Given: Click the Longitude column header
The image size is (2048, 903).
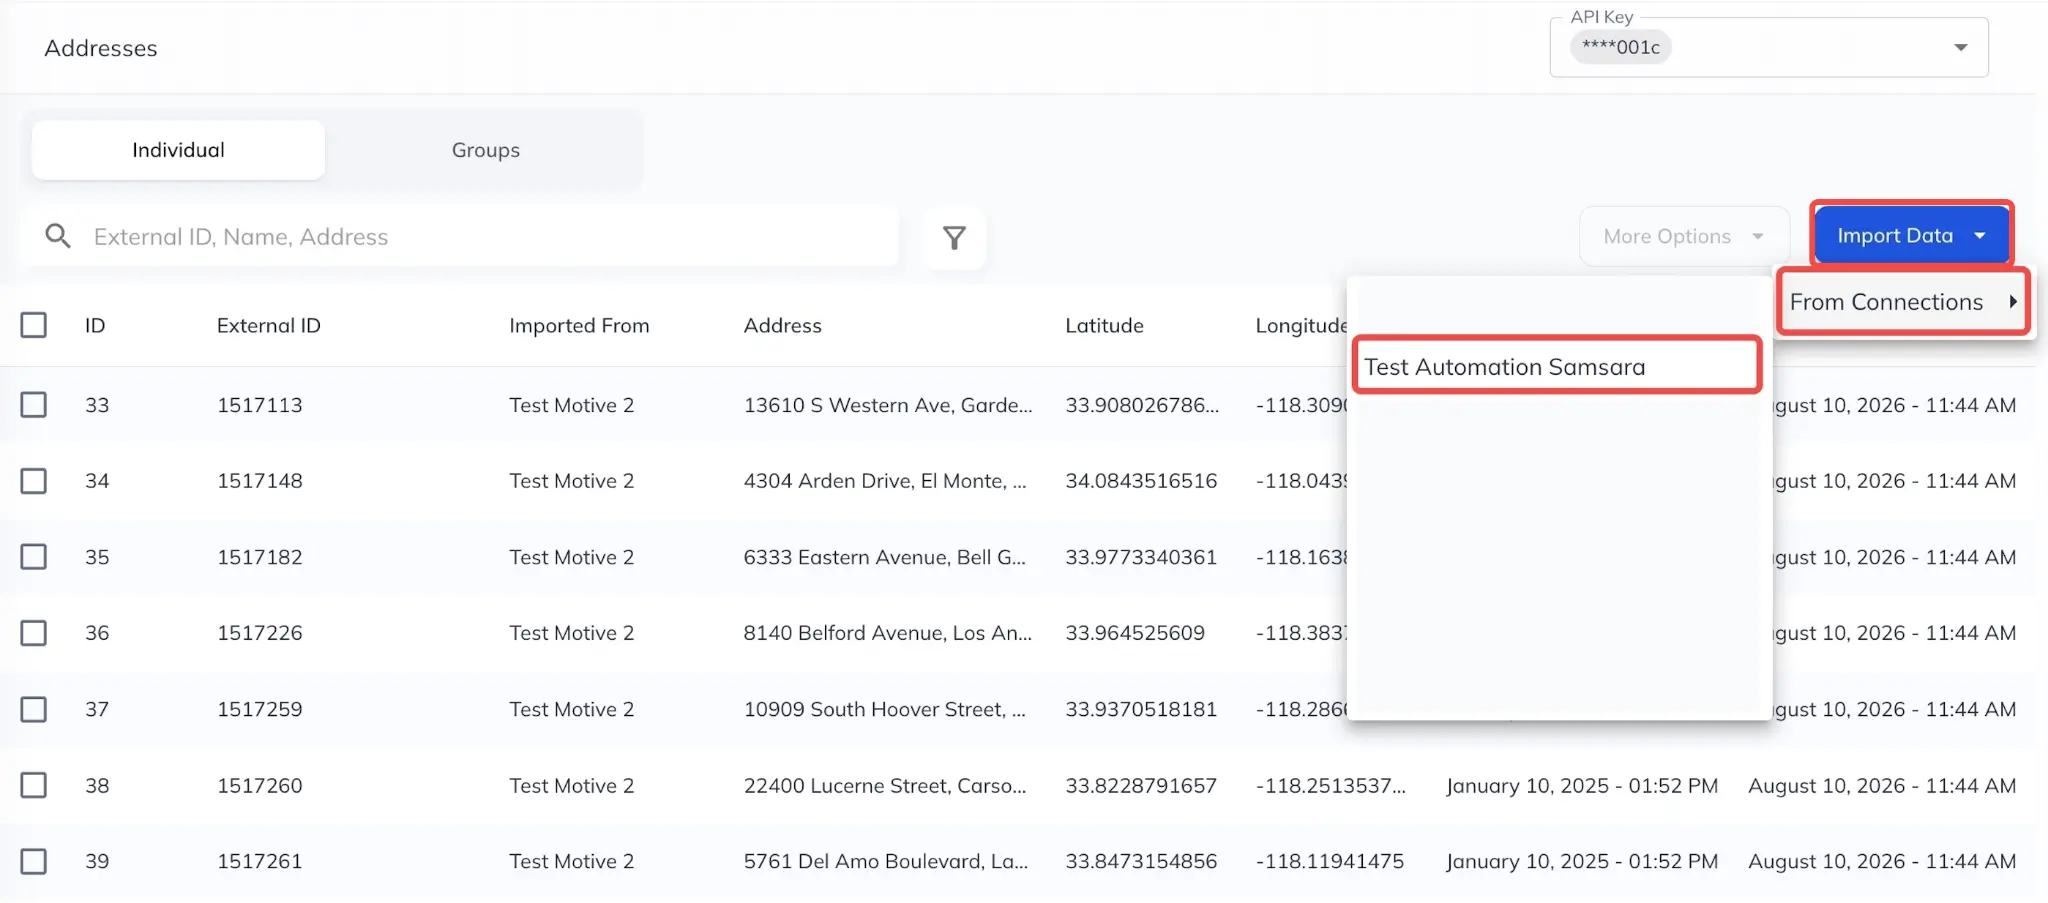Looking at the screenshot, I should [1301, 326].
